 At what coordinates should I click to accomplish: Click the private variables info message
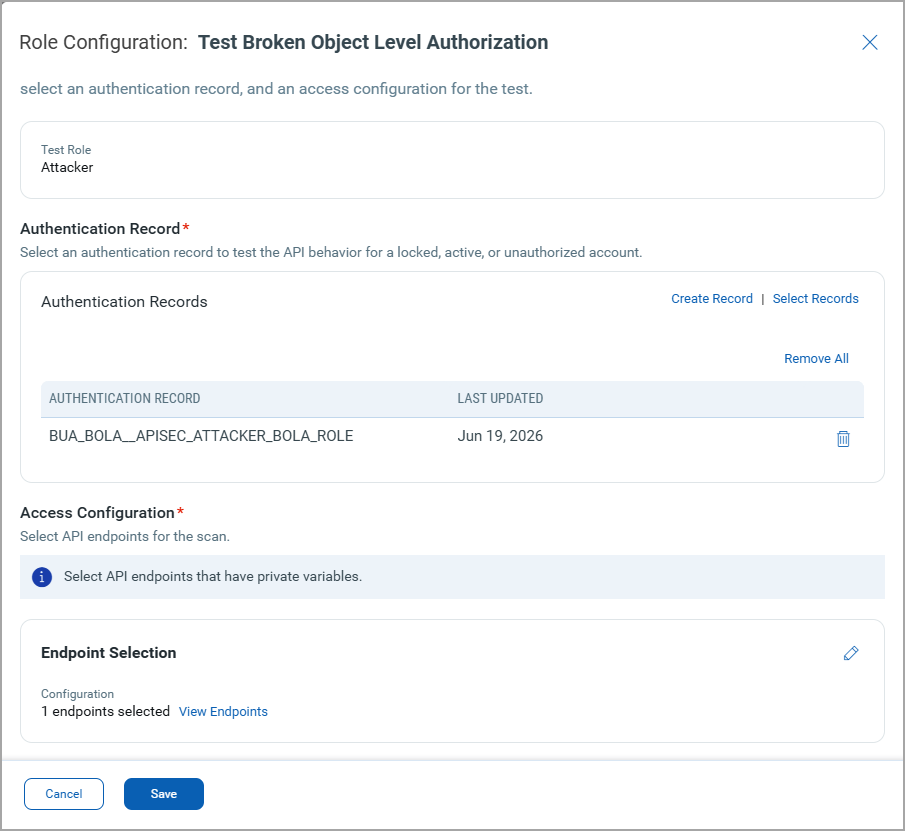(x=213, y=577)
